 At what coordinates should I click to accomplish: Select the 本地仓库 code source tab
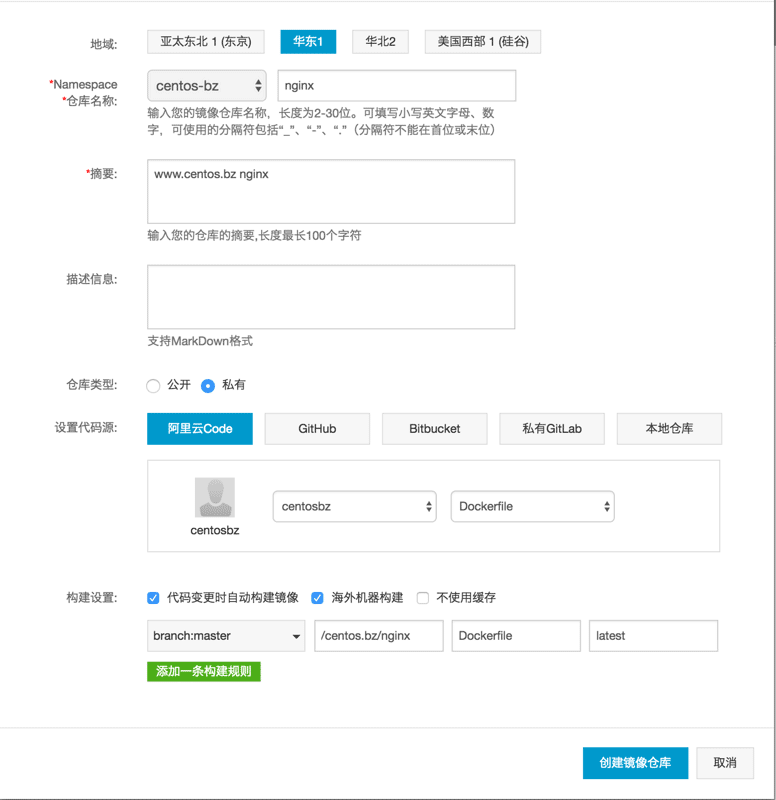pos(669,428)
